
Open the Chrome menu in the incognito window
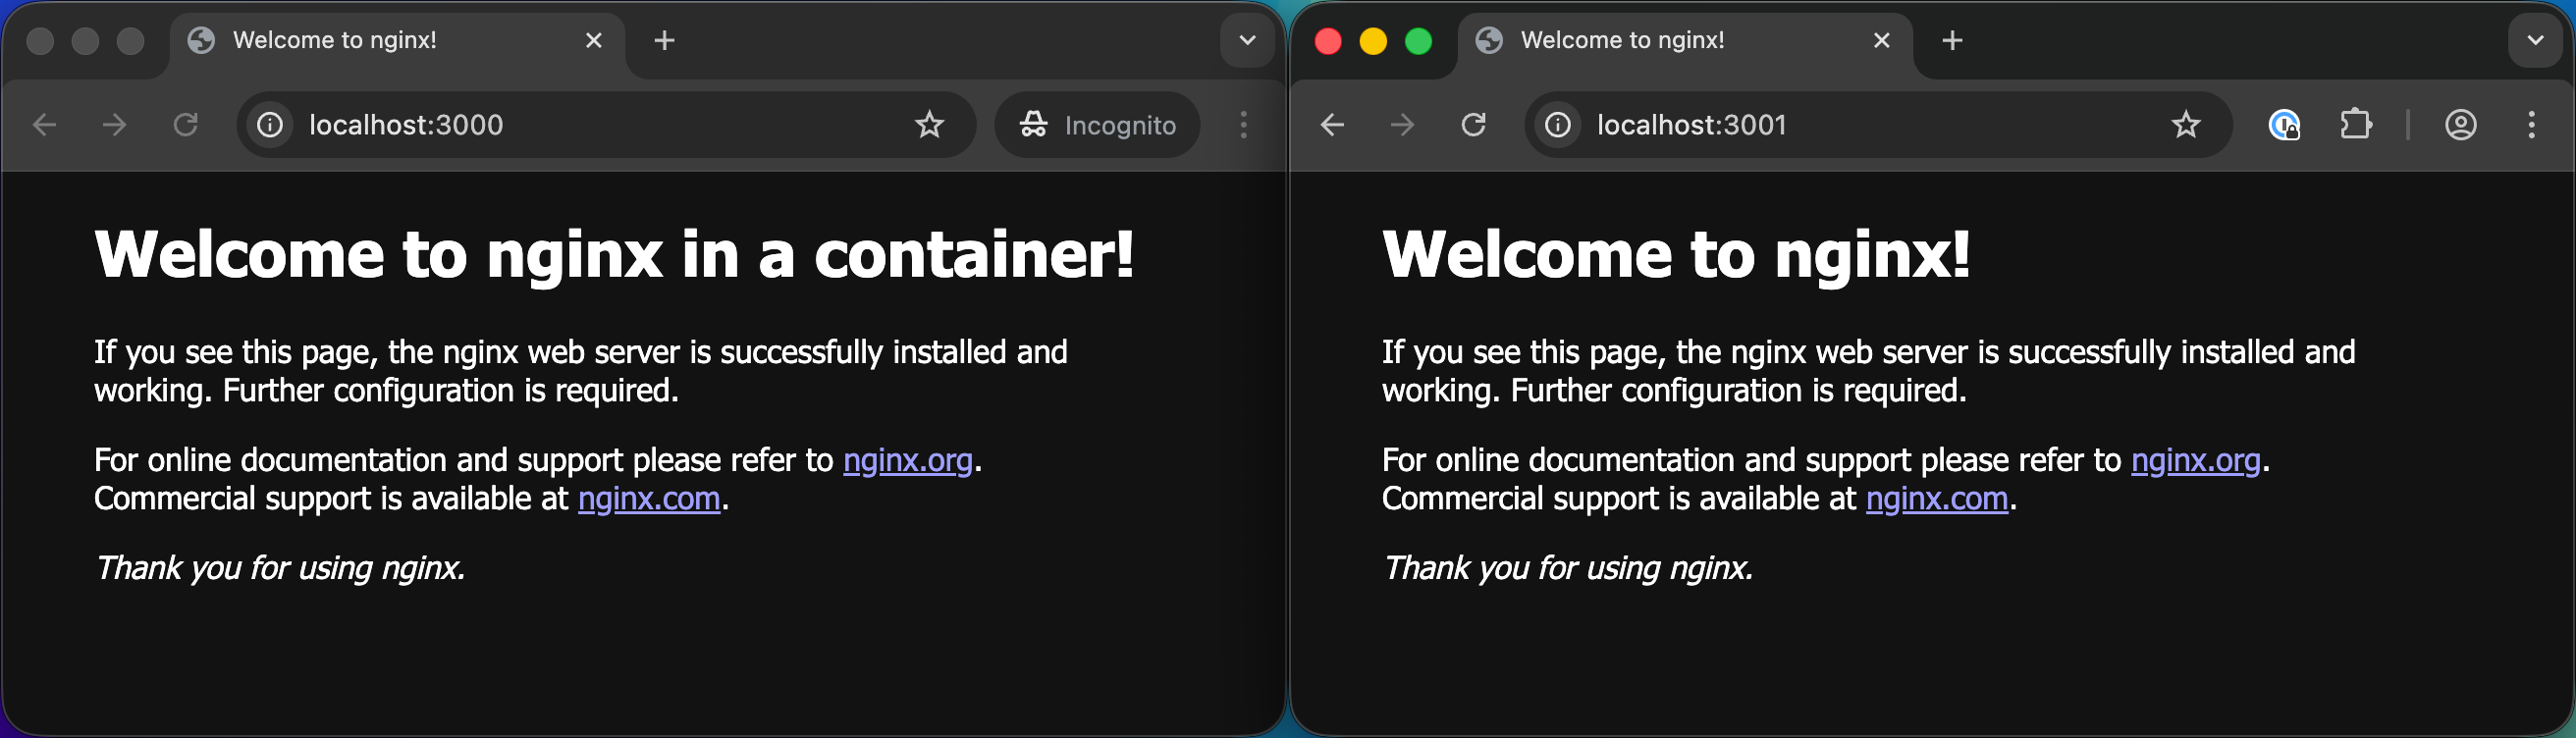coord(1243,125)
